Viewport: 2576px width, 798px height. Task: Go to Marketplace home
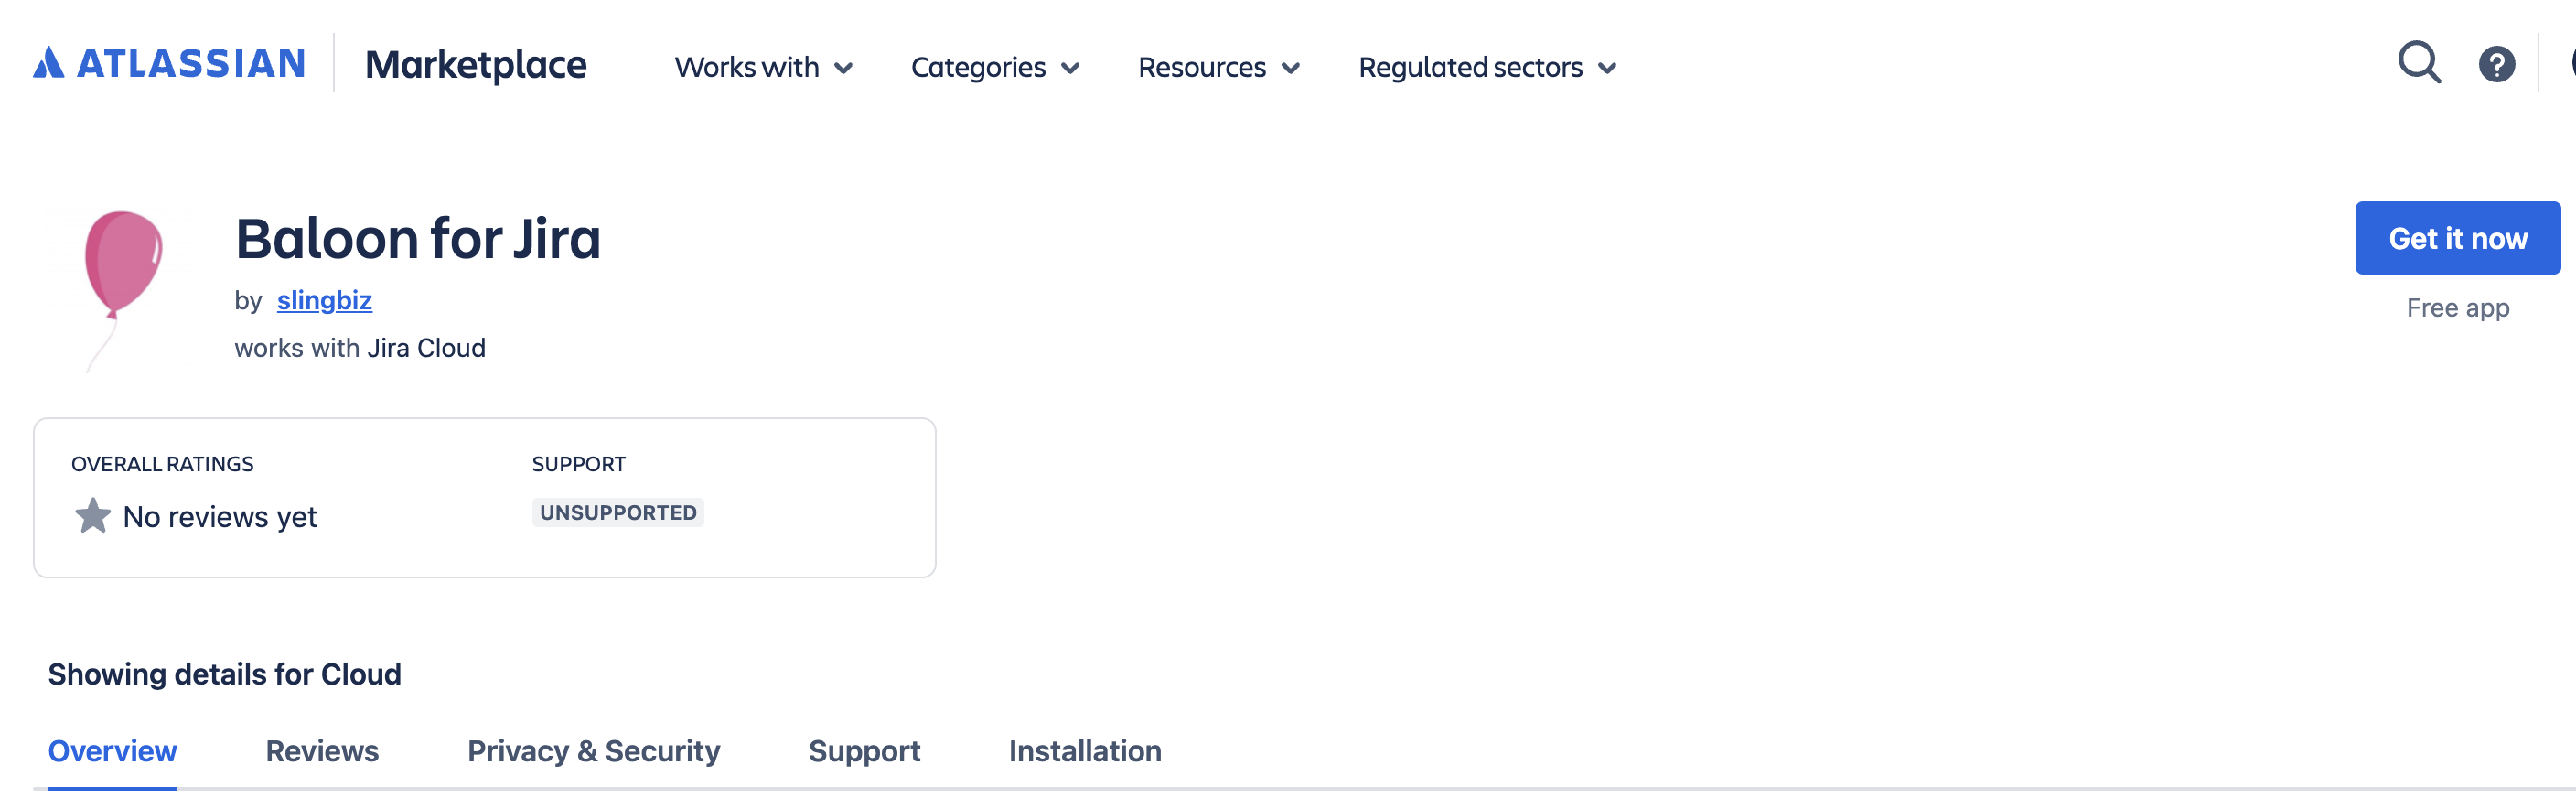pos(477,64)
